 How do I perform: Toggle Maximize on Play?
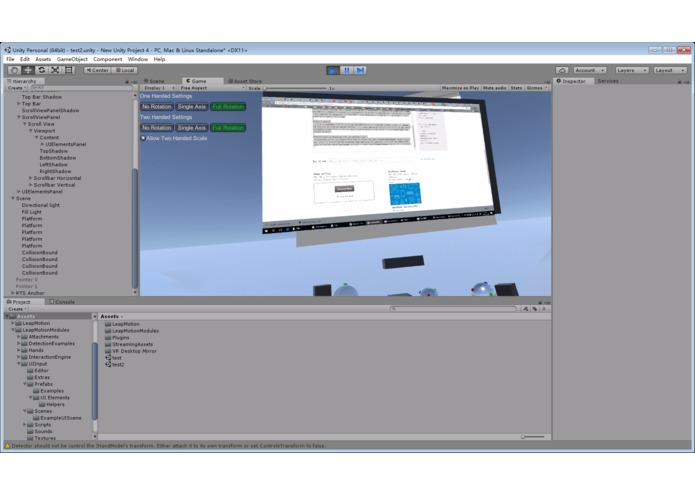coord(460,88)
